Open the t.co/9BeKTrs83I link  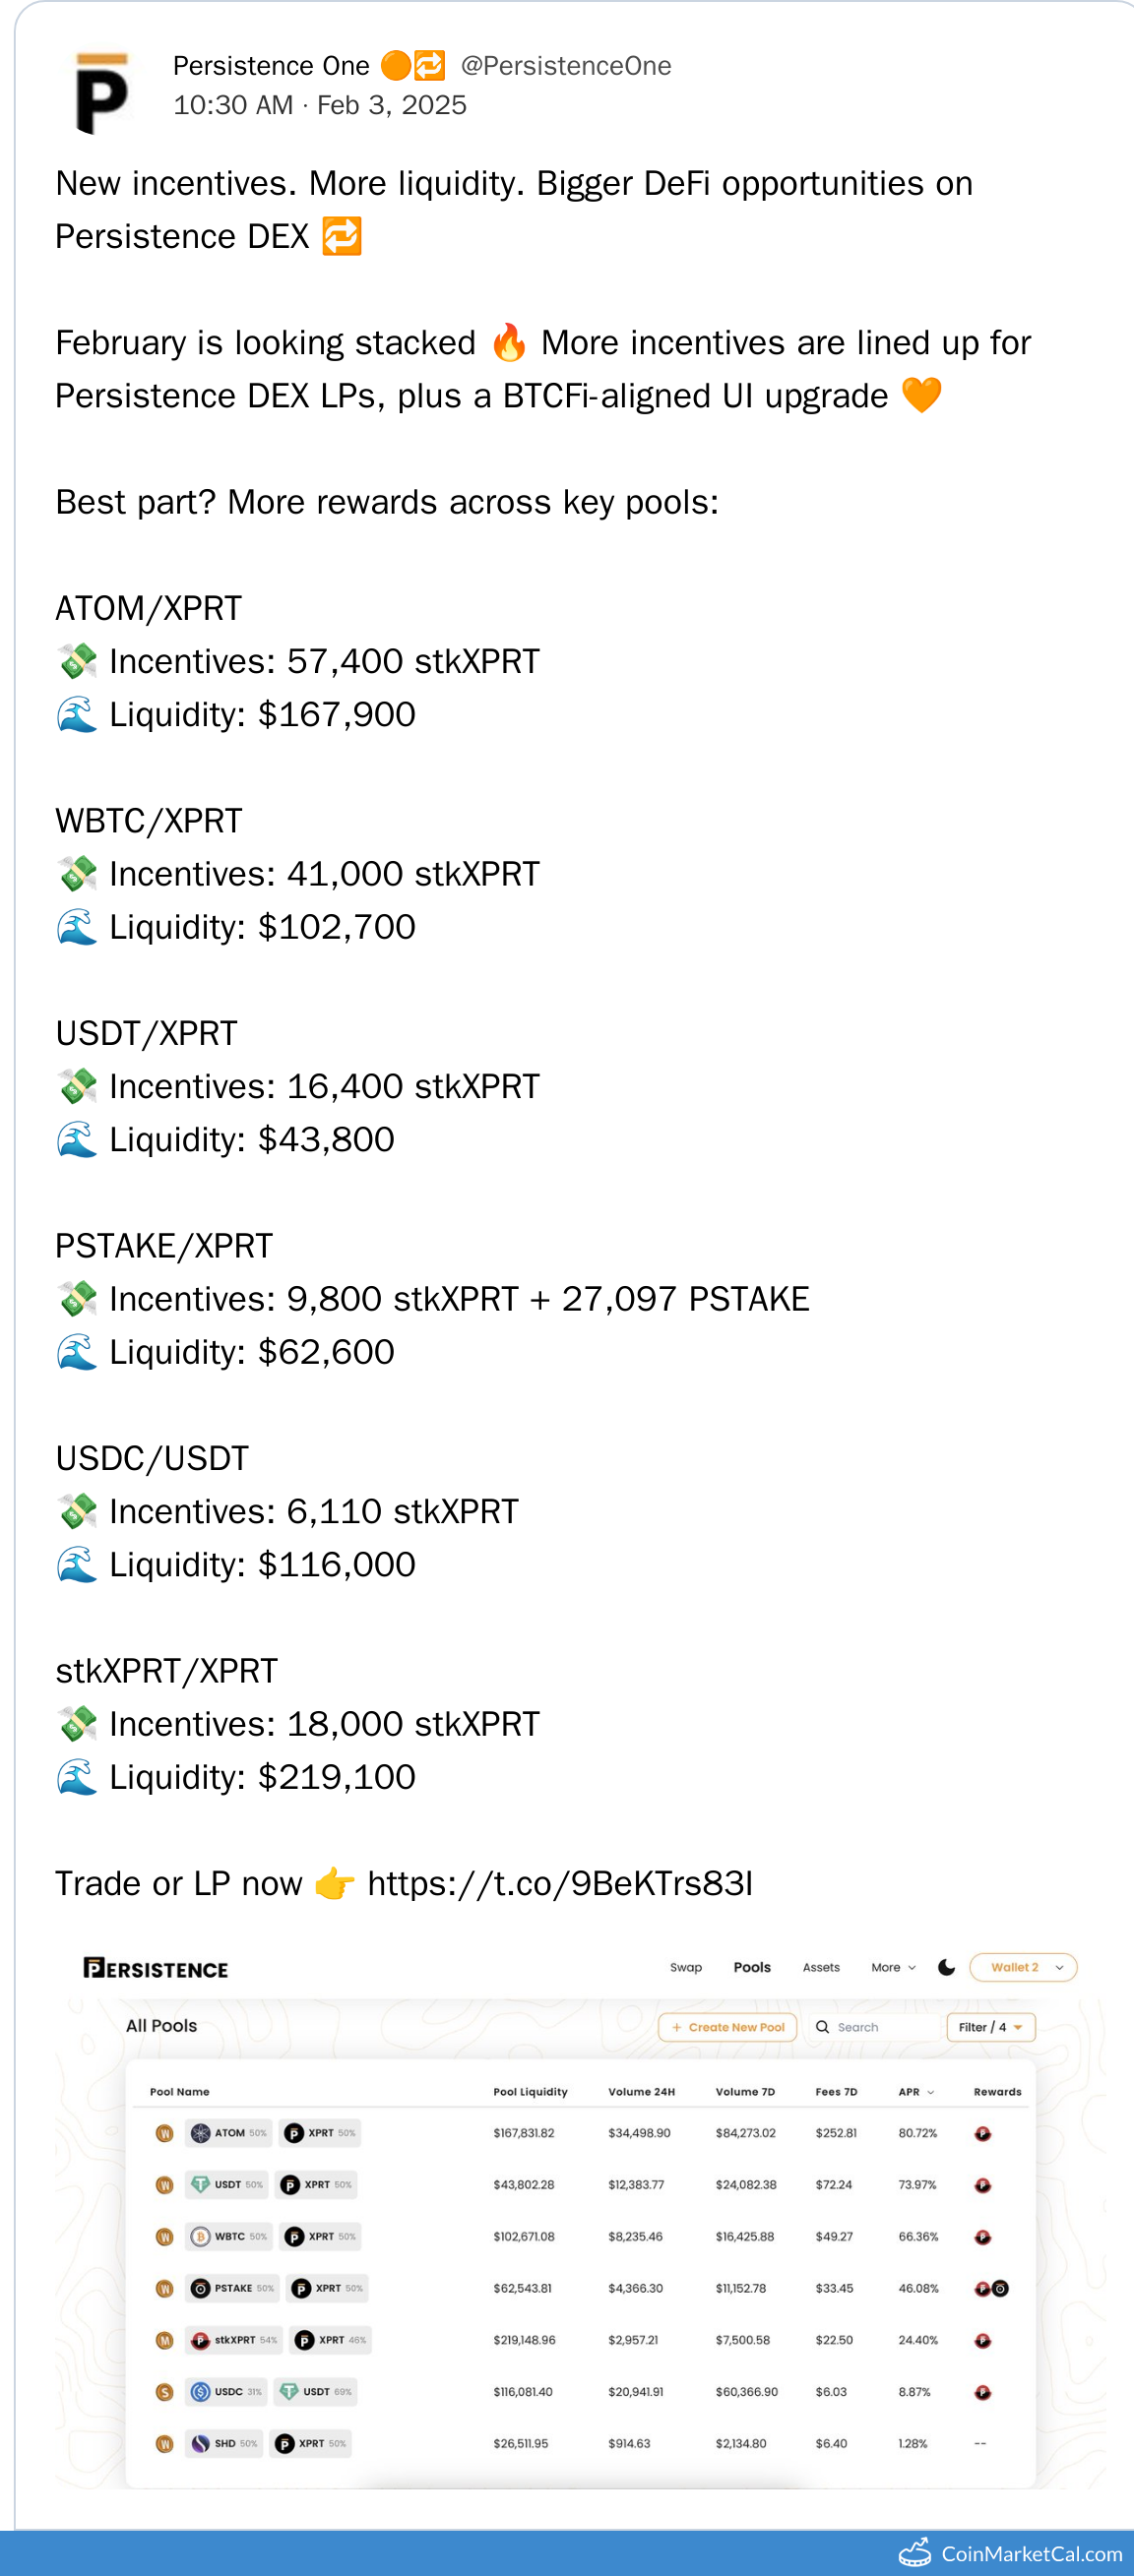559,1884
